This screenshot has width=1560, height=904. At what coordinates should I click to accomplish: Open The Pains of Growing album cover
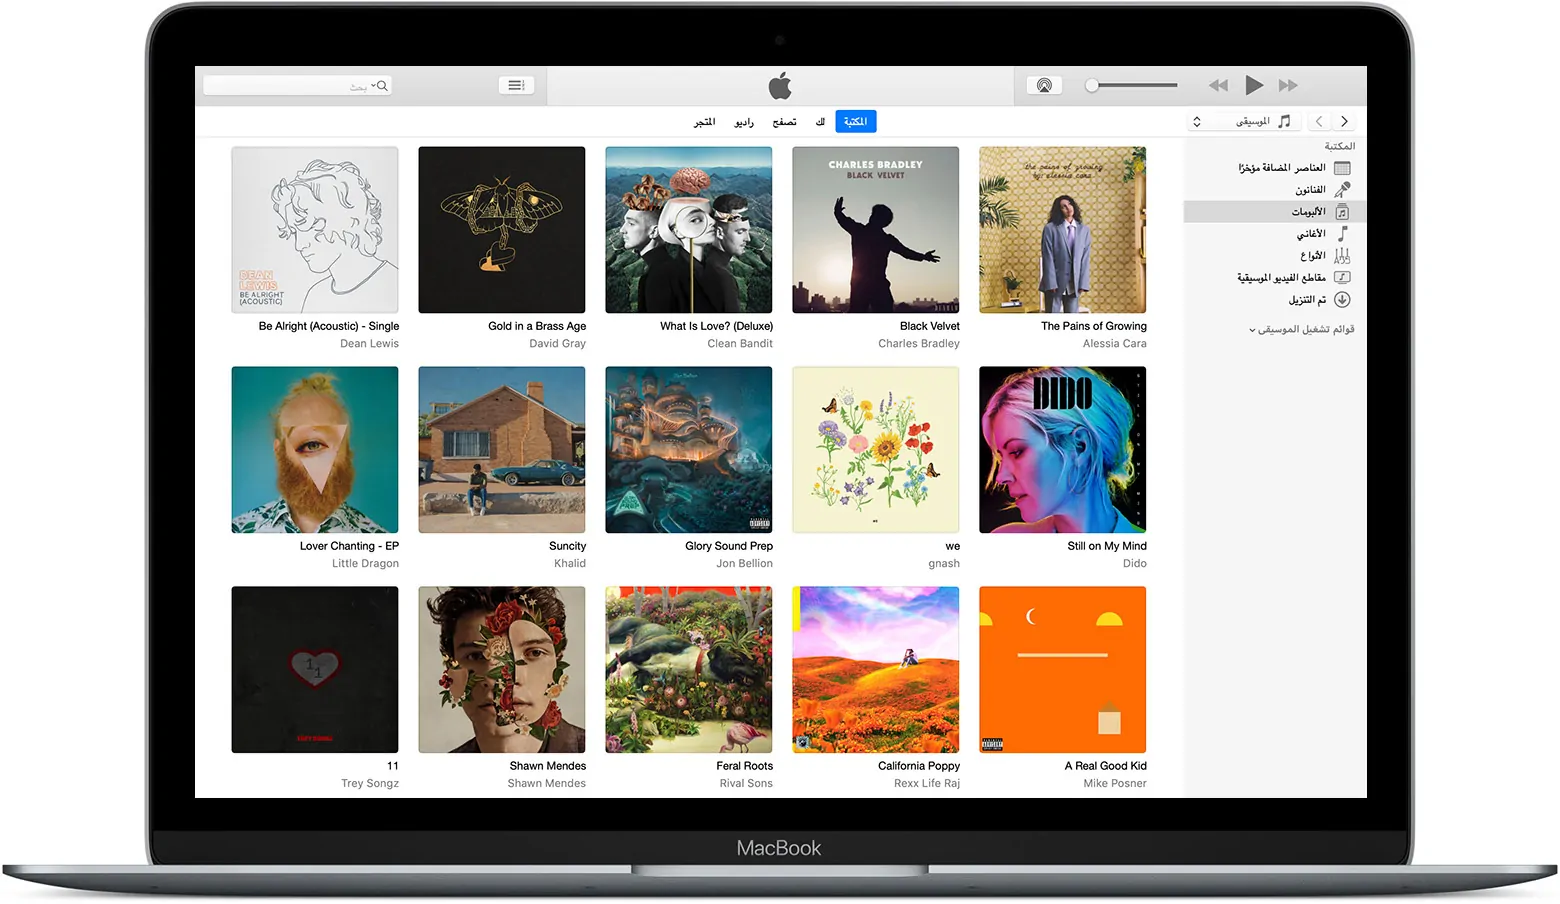1063,230
